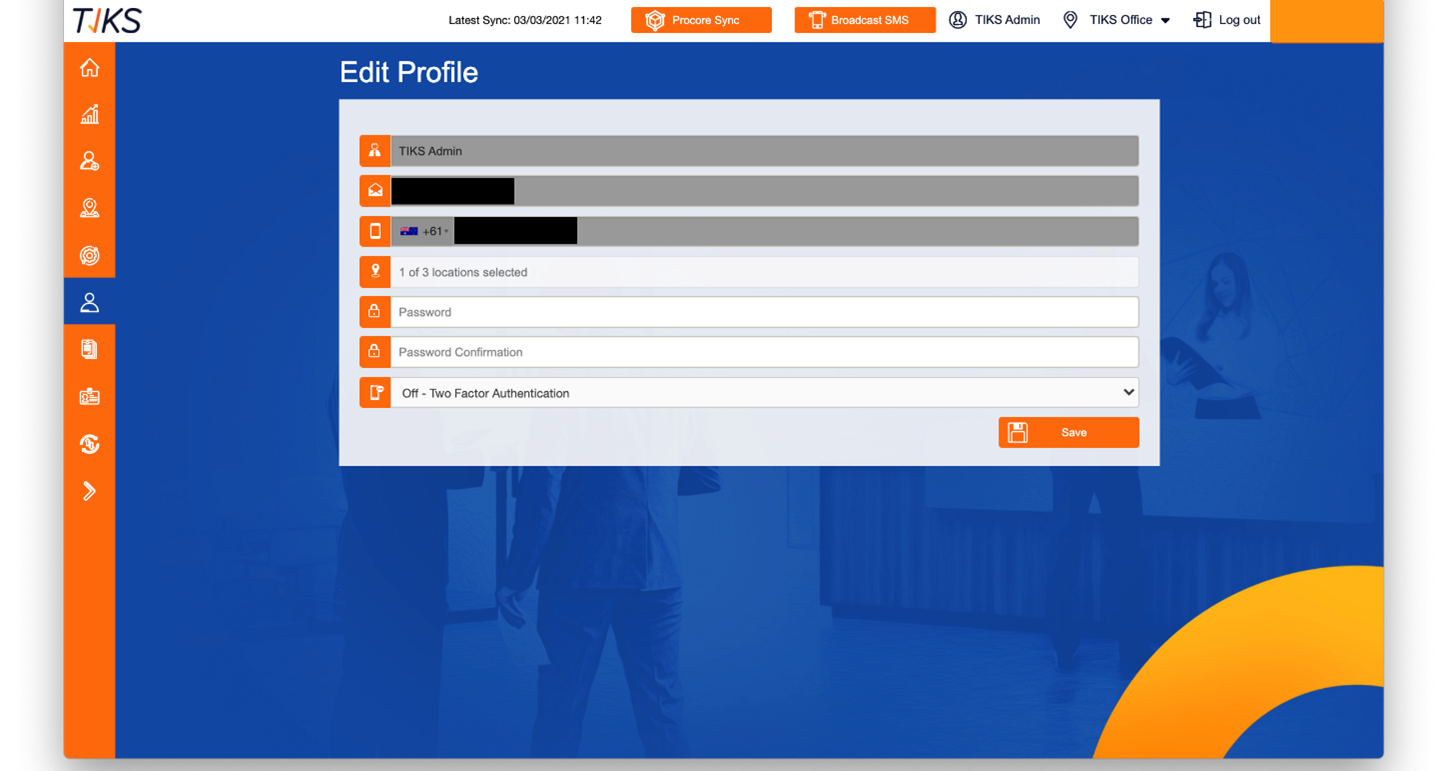Select the highlighted profile icon in the sidebar

(90, 302)
